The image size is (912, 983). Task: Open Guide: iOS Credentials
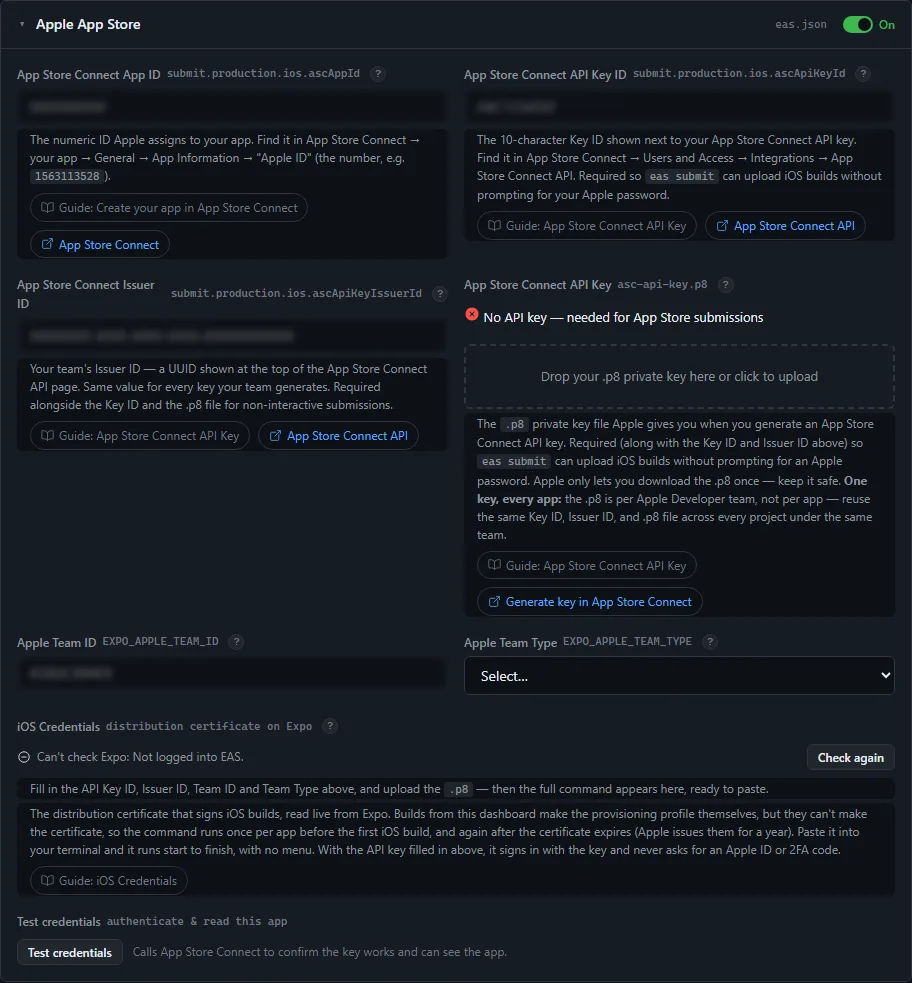tap(108, 881)
